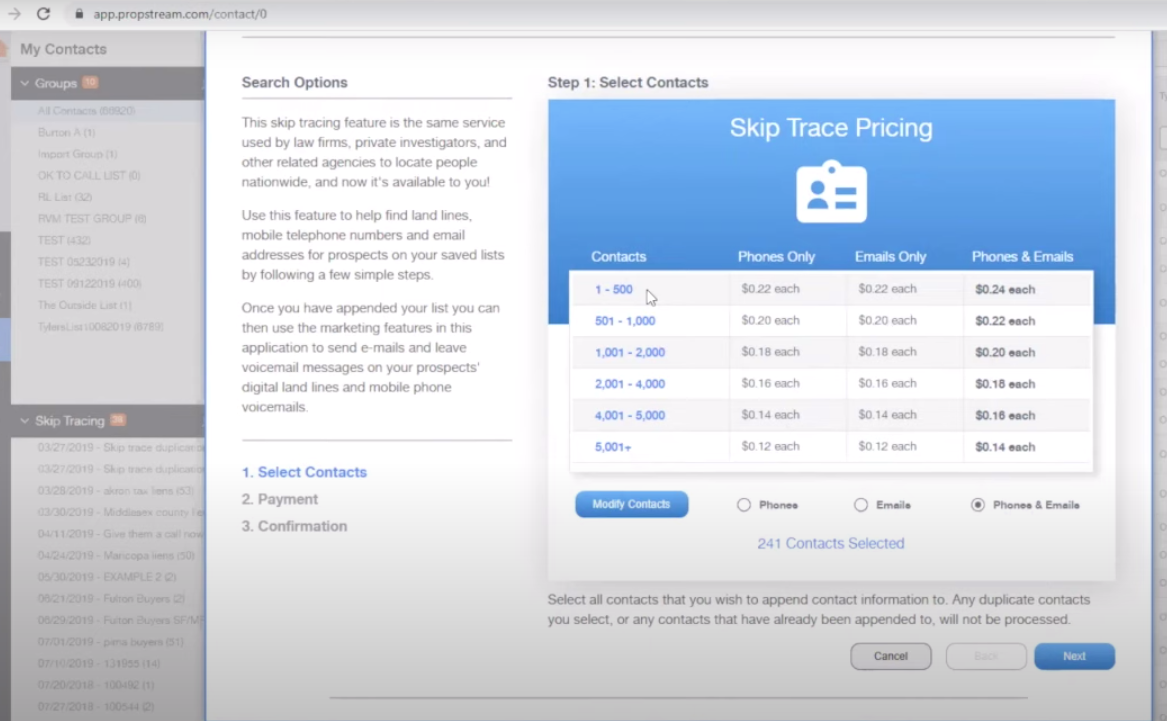1167x721 pixels.
Task: Select the 2,001 - 4,000 pricing tier
Action: coord(630,384)
